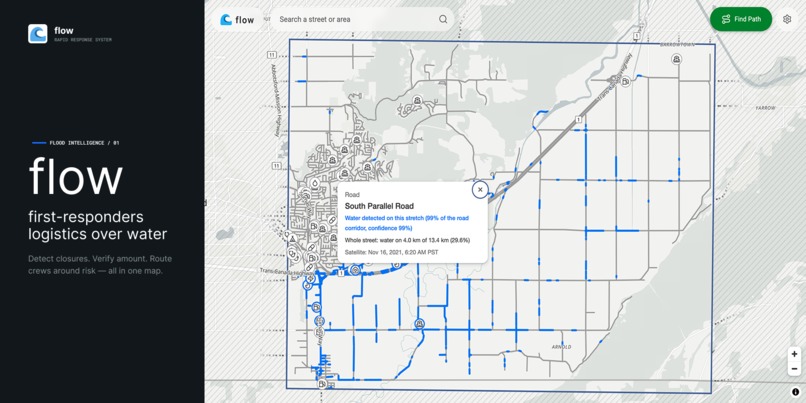This screenshot has width=806, height=403.
Task: Click the 'first-responders logistics over water' heading
Action: pyautogui.click(x=98, y=226)
